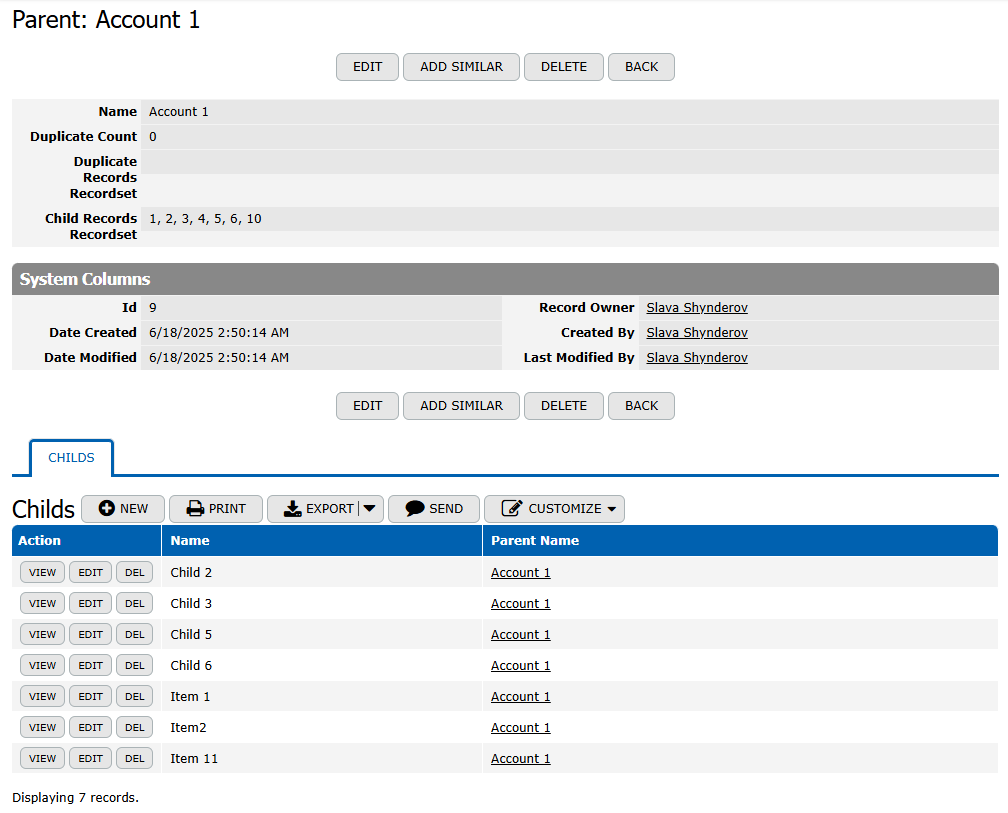Click the export download icon
The image size is (1008, 813).
pyautogui.click(x=292, y=509)
